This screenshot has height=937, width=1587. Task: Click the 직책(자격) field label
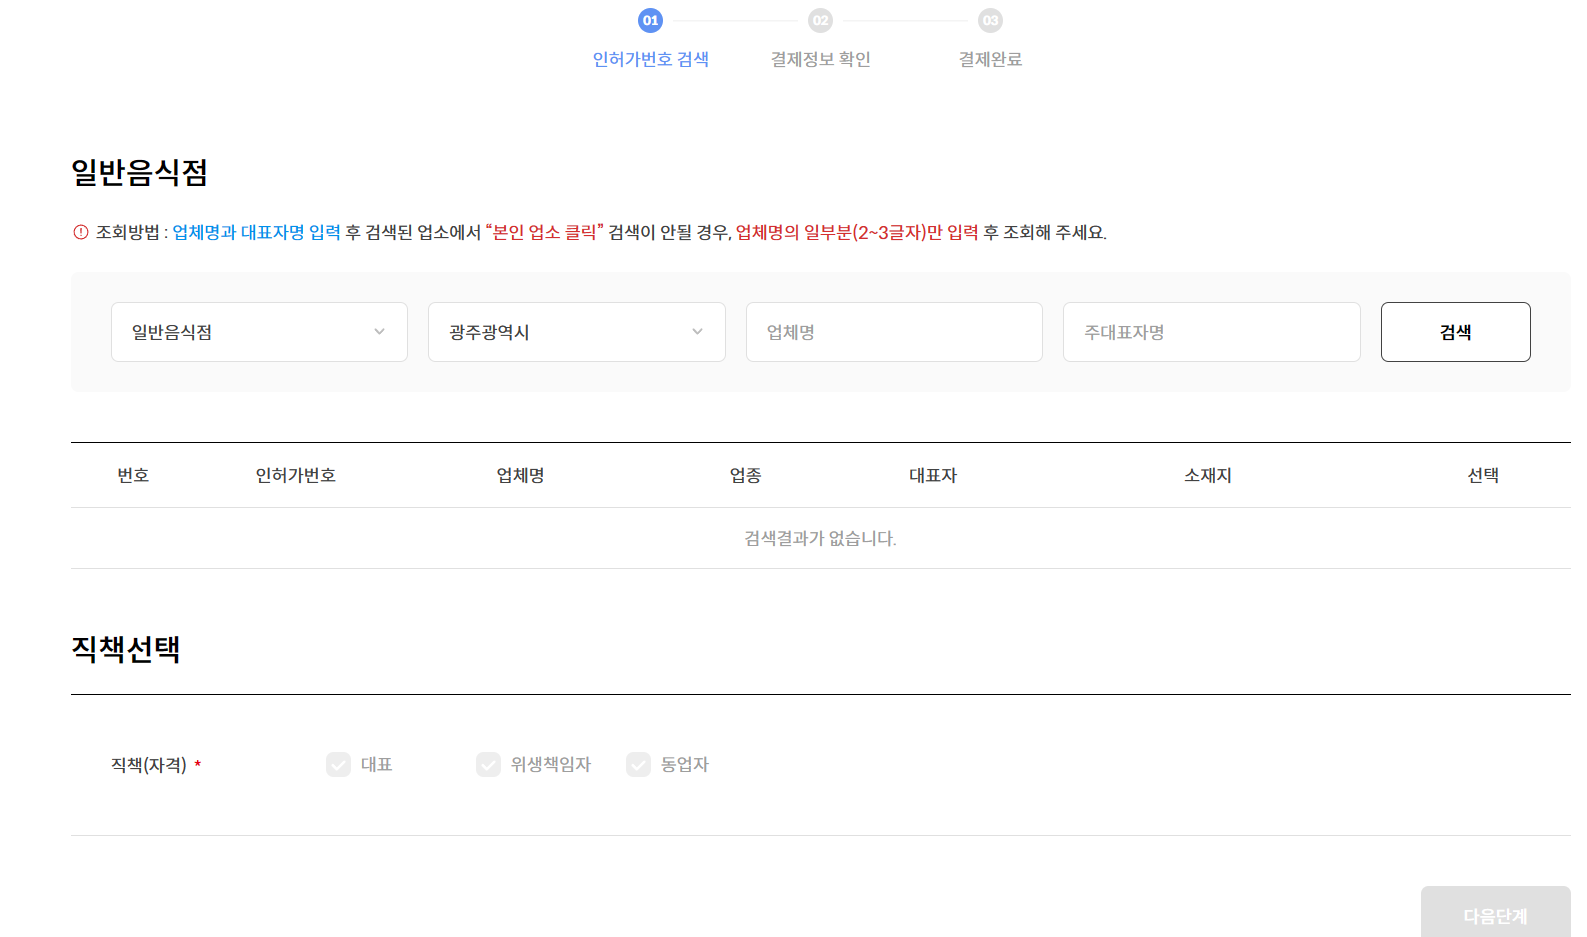tap(149, 765)
